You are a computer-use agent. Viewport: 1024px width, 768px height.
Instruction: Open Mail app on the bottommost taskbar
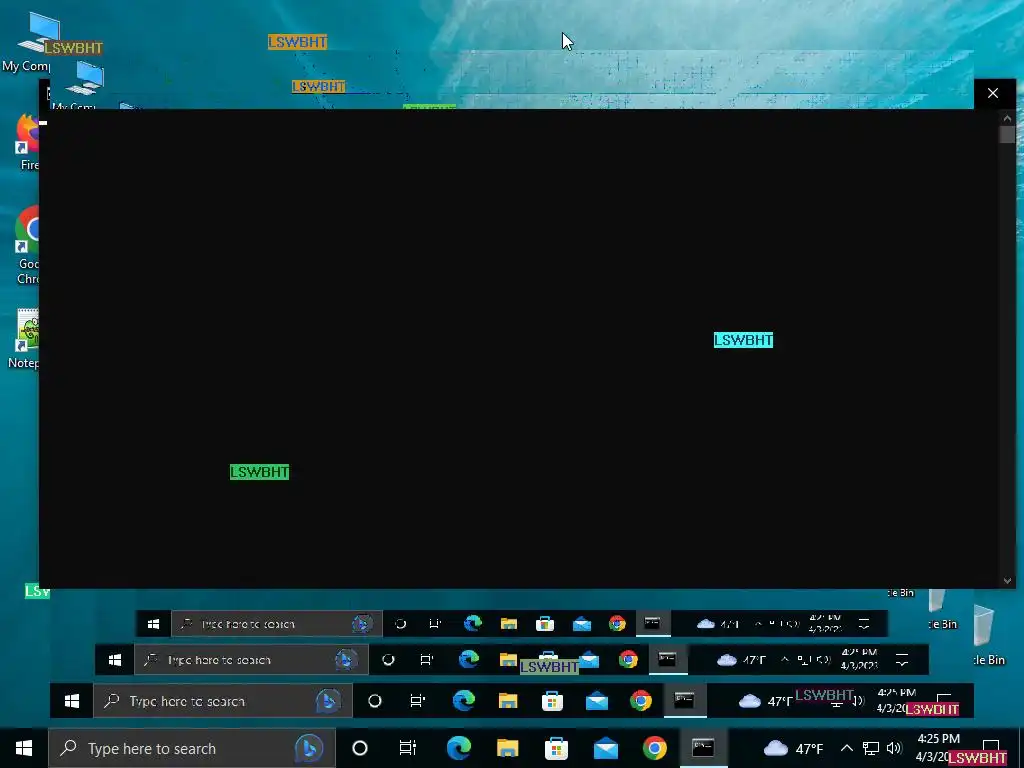605,748
